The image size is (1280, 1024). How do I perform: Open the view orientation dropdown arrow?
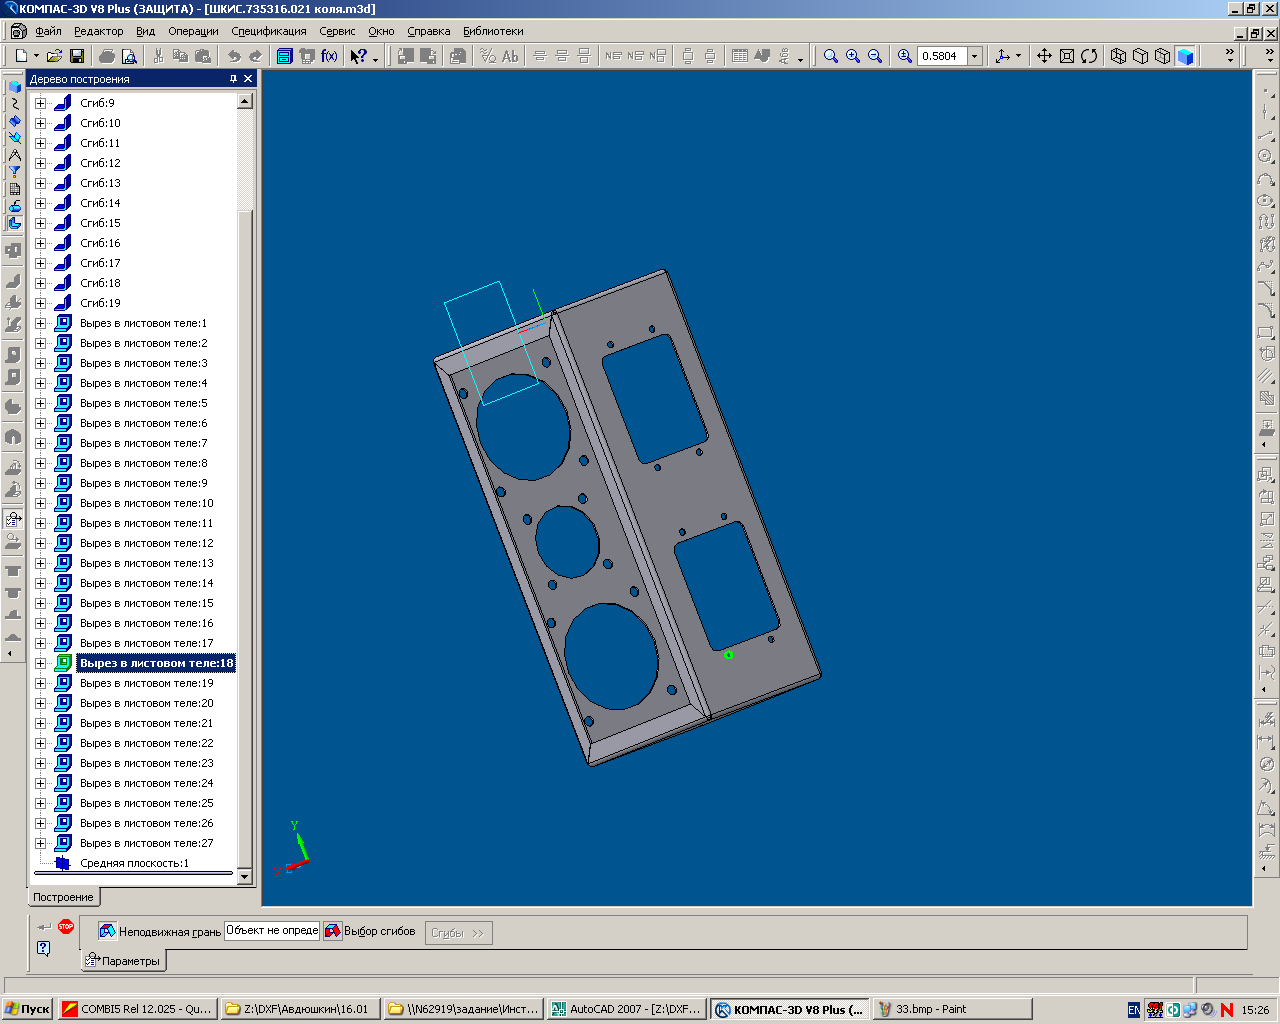coord(1019,56)
